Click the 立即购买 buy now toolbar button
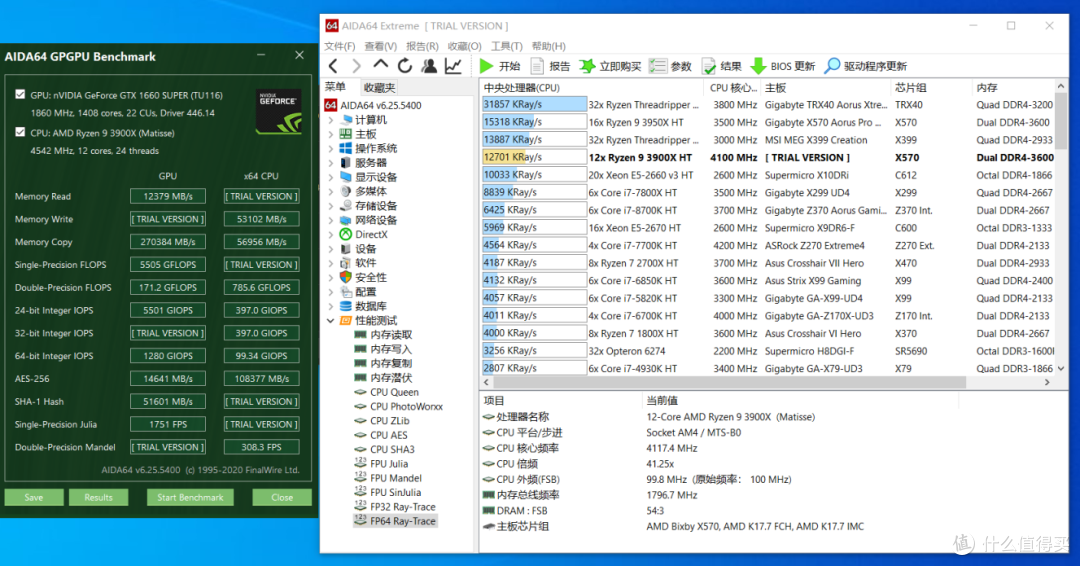1080x566 pixels. coord(610,66)
